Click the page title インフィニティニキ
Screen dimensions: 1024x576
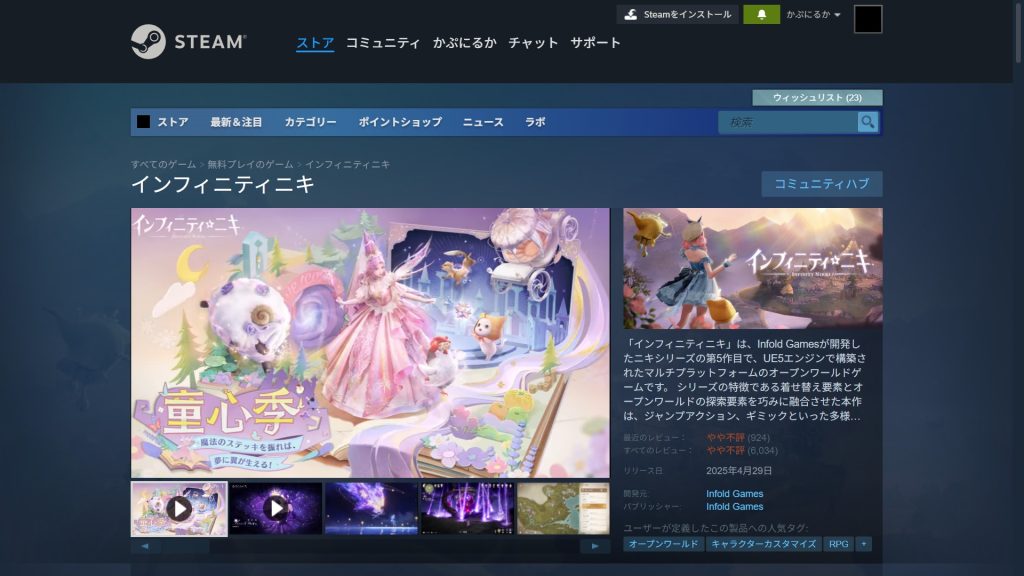click(223, 185)
